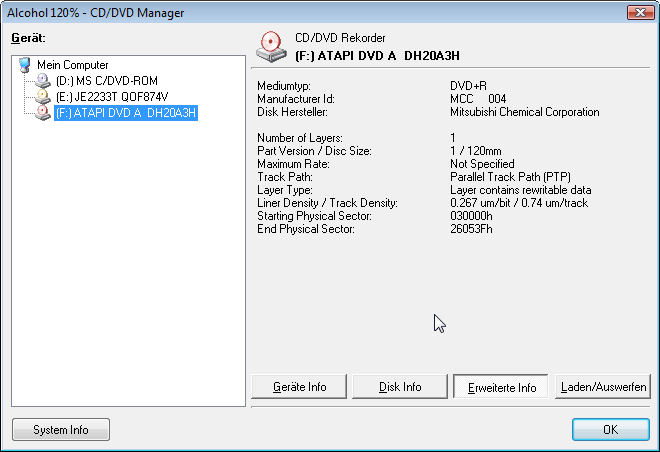
Task: Click the End Physical Sector value 26053Fh
Action: (x=472, y=229)
